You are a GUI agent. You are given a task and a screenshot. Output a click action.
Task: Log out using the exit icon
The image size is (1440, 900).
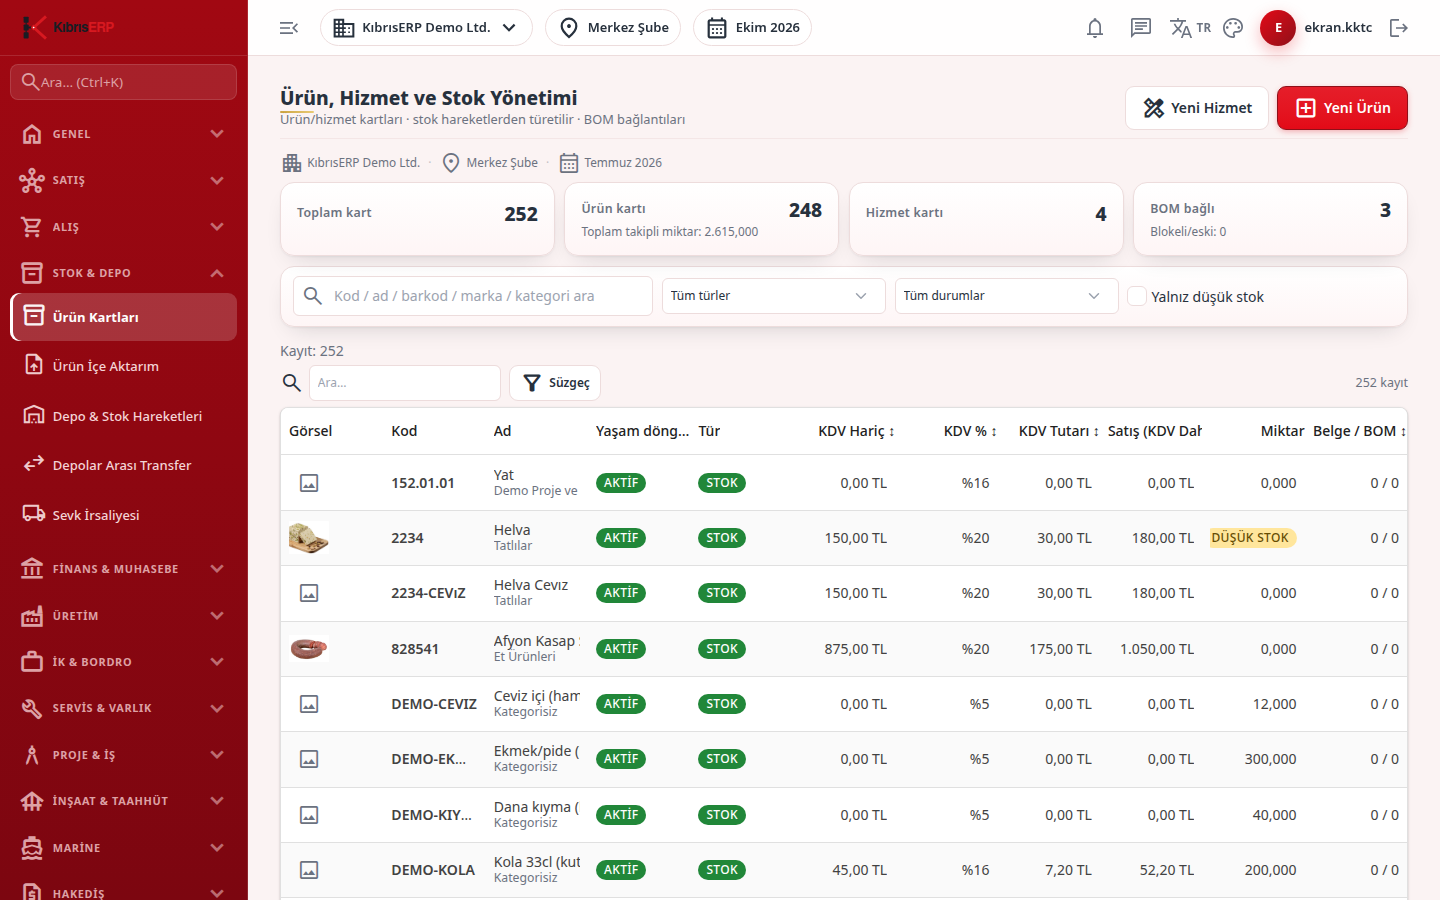coord(1399,28)
